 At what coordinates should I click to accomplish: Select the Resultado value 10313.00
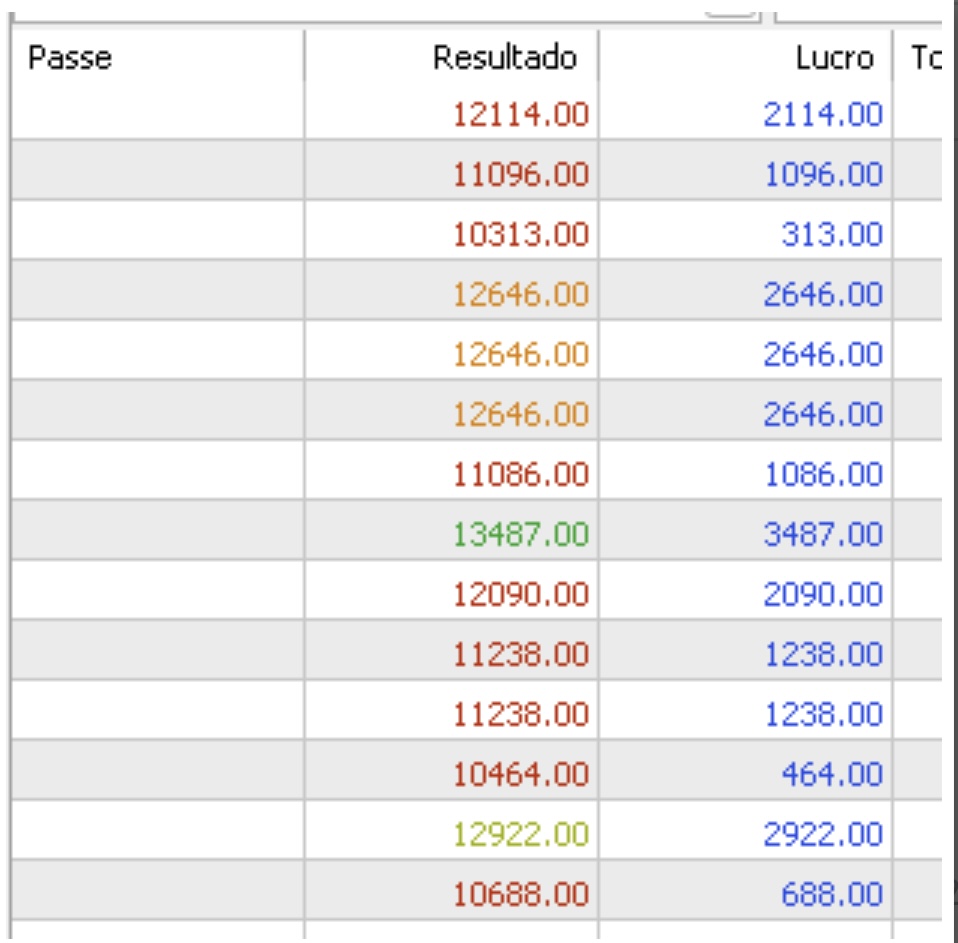(x=521, y=234)
